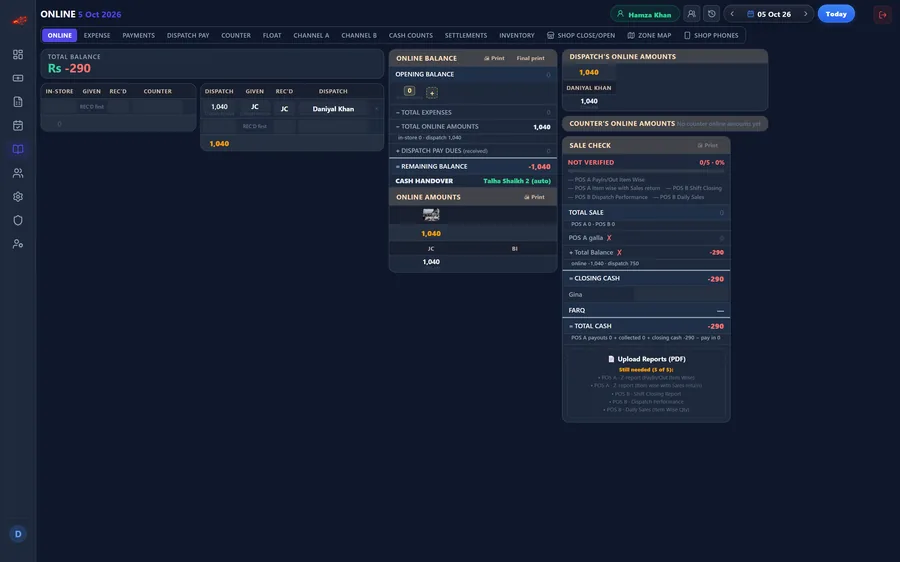Add opening balance with plus button
This screenshot has height=562, width=900.
pyautogui.click(x=432, y=92)
